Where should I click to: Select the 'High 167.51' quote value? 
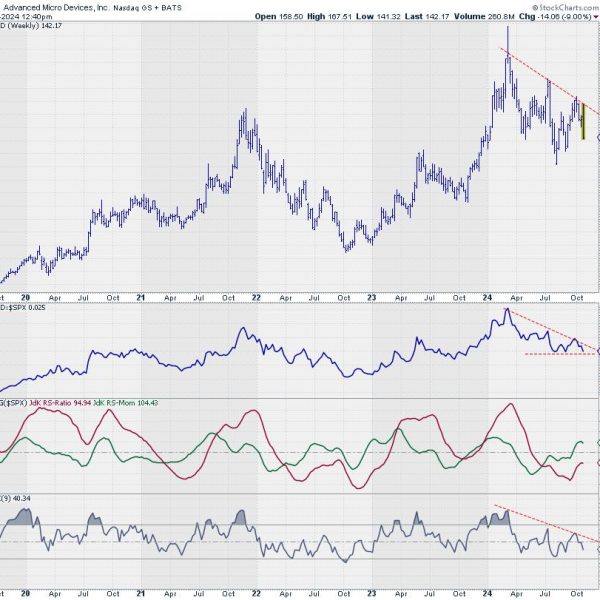329,16
